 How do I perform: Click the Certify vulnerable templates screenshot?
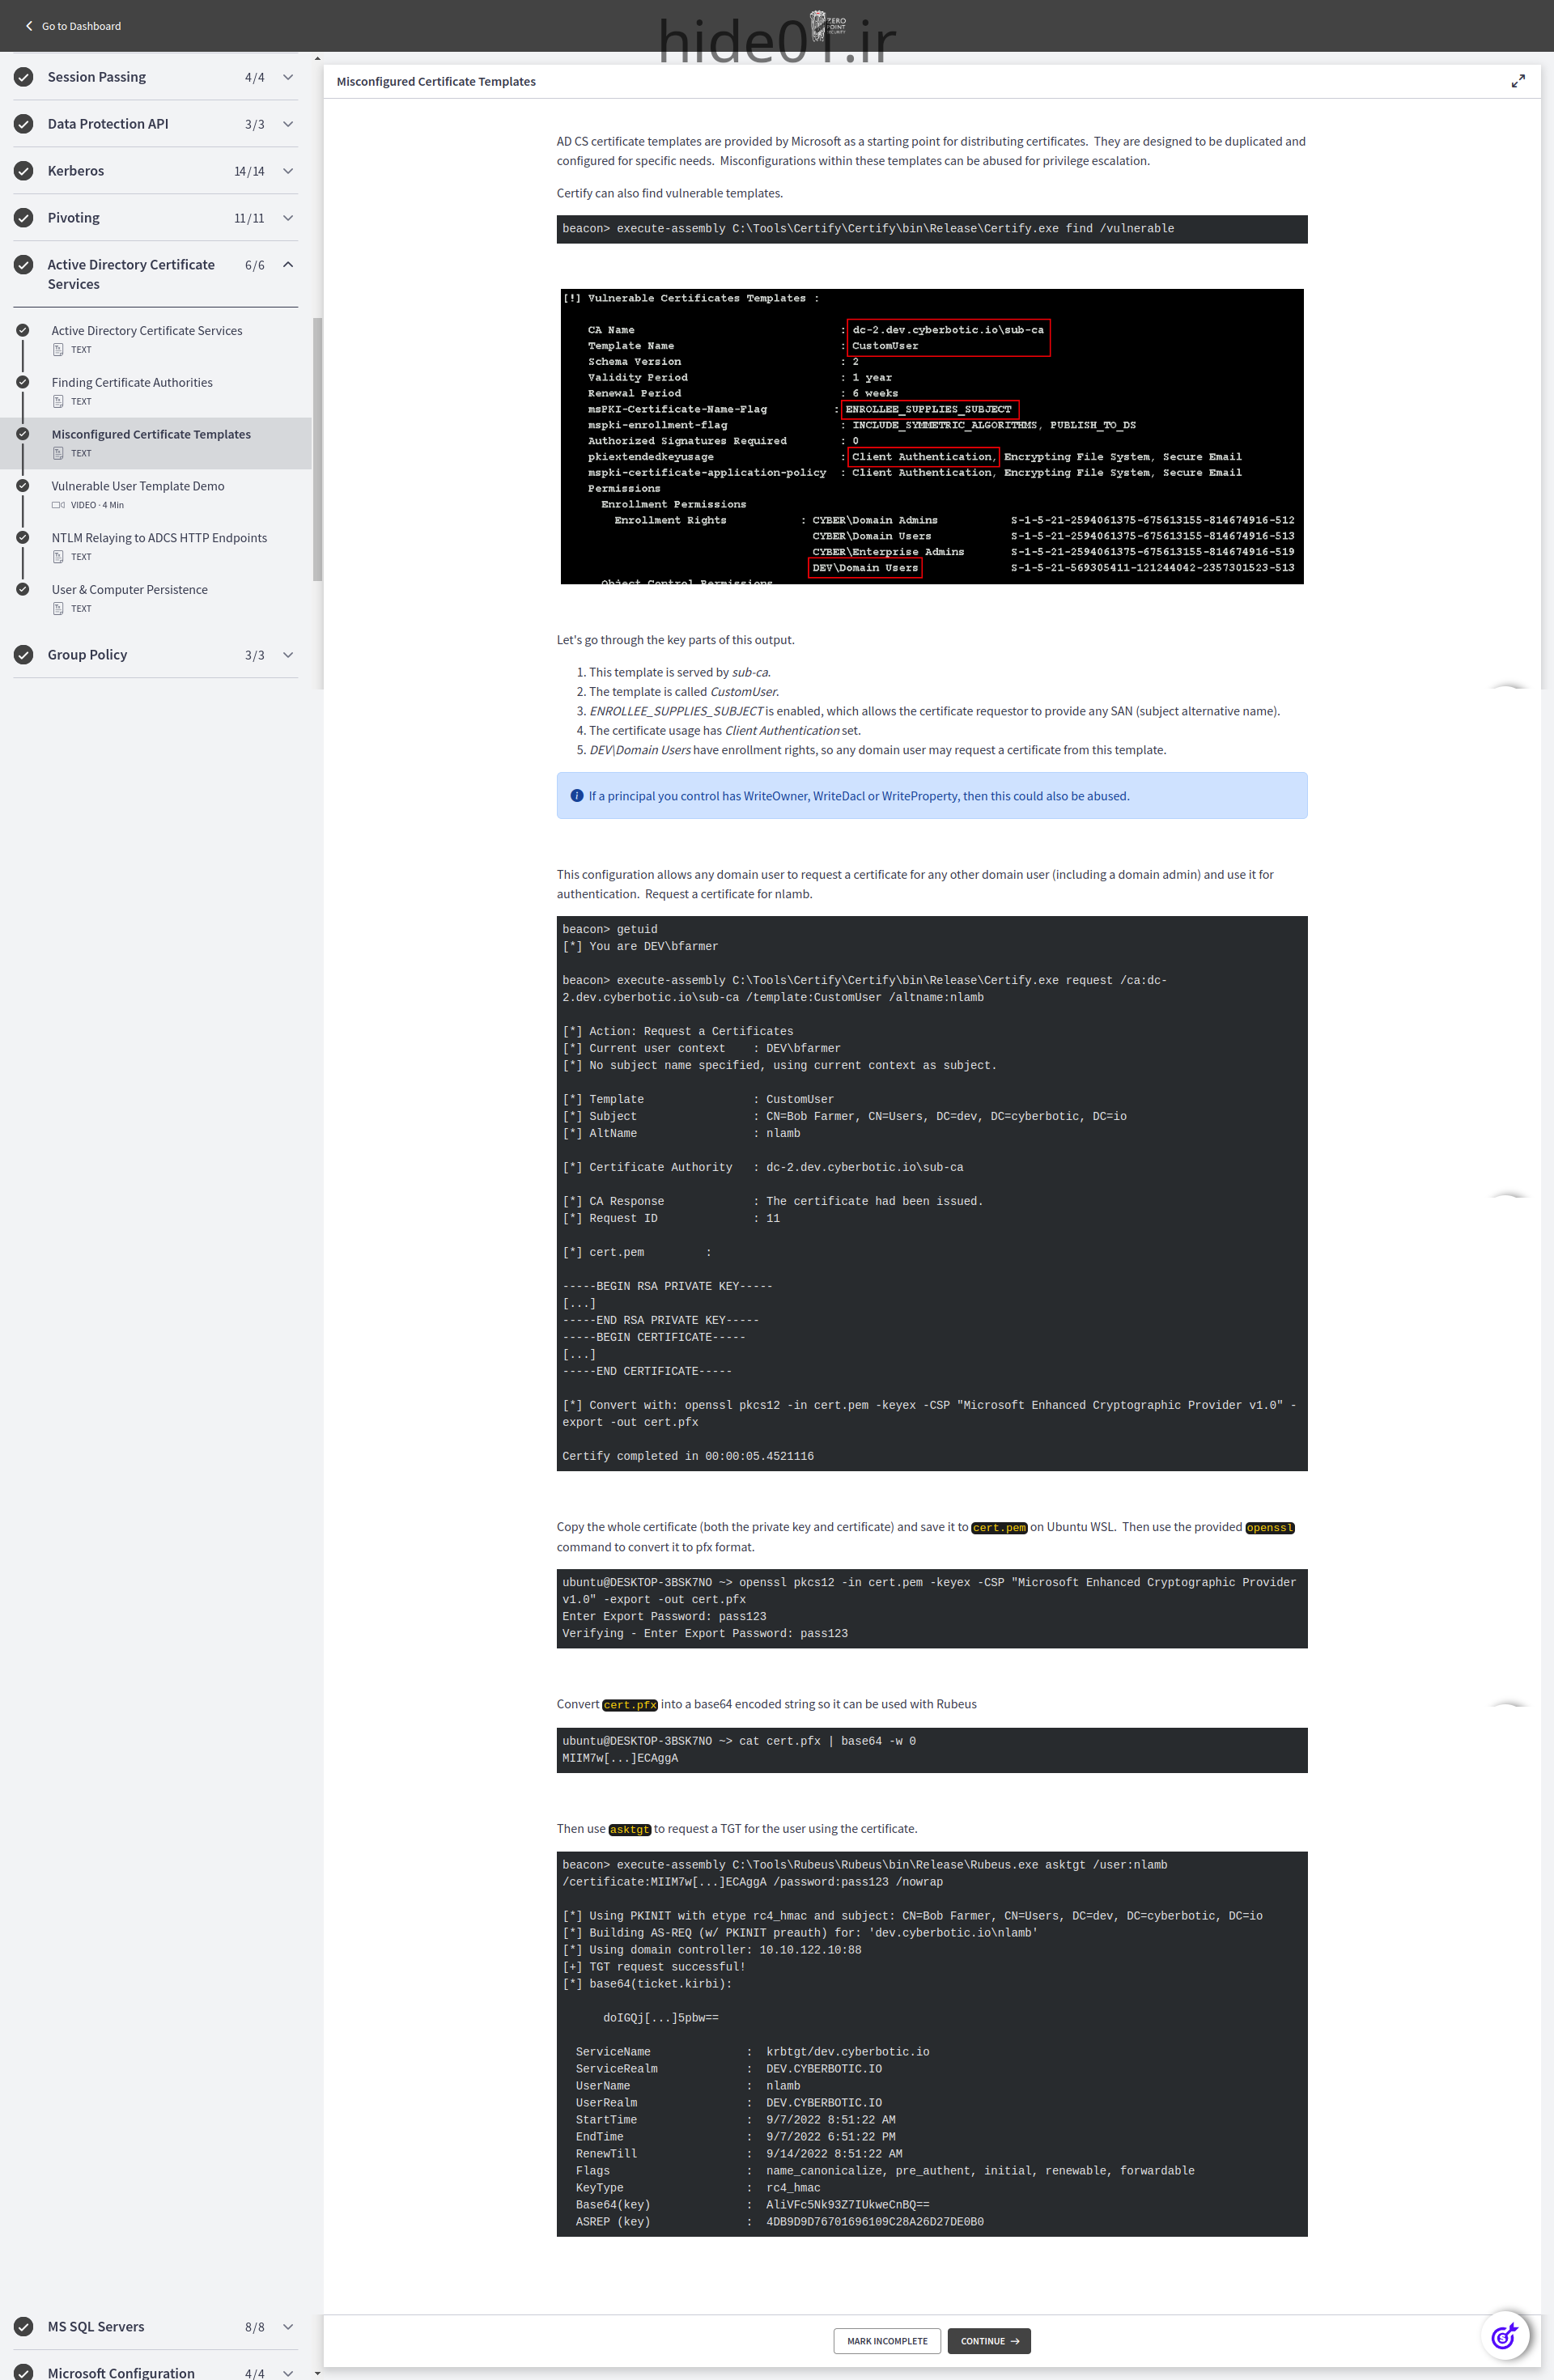coord(932,436)
